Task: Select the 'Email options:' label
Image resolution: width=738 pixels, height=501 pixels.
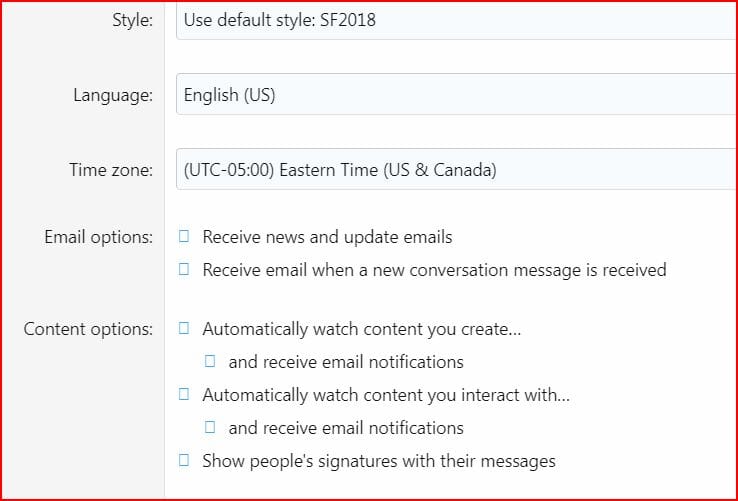Action: tap(99, 237)
